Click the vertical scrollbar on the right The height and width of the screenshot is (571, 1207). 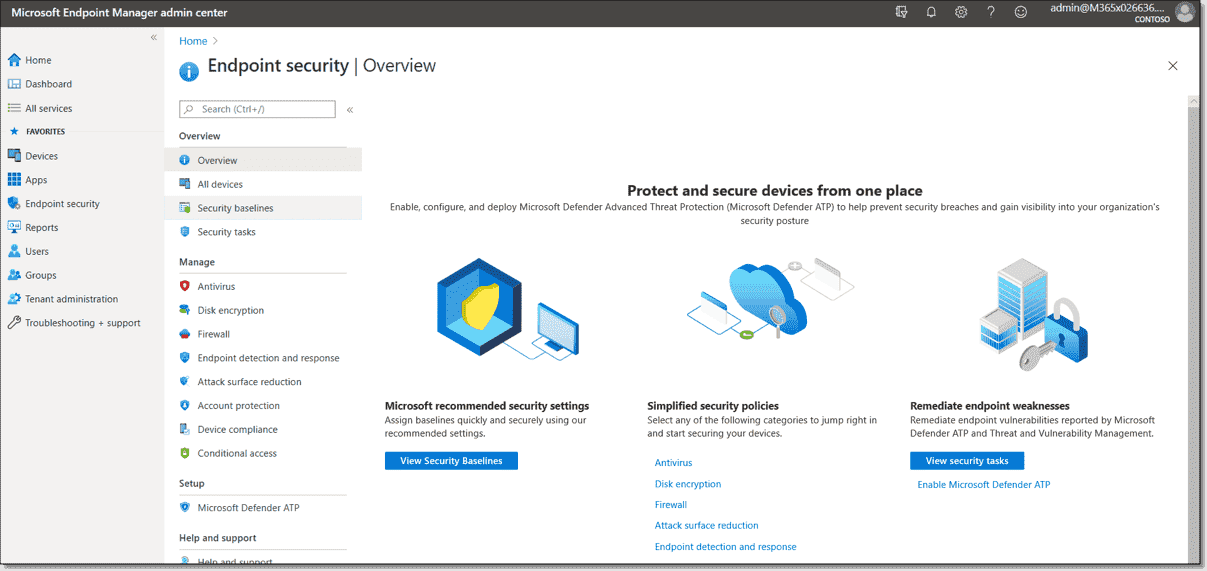pos(1194,329)
